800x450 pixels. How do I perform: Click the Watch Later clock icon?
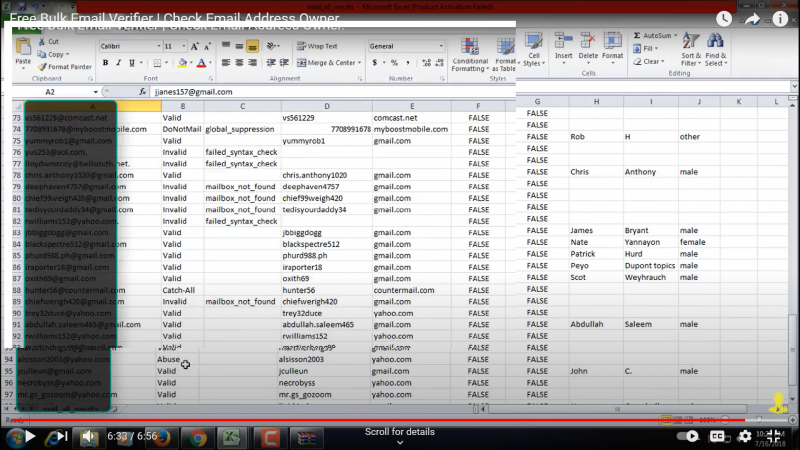pos(724,19)
